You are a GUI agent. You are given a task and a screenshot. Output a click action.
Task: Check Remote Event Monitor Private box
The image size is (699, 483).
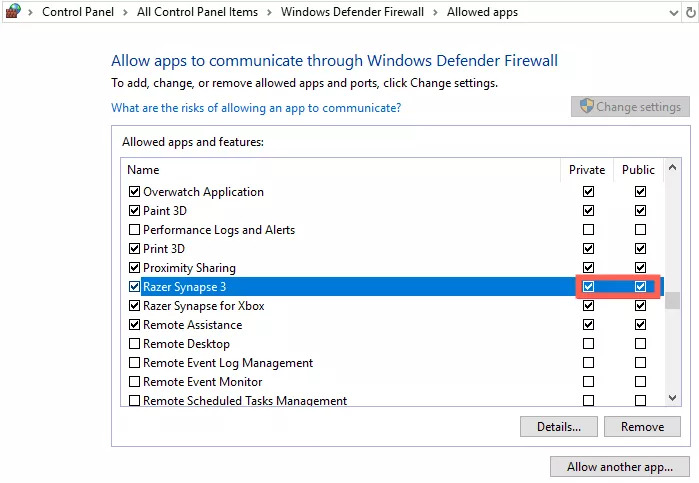tap(588, 382)
